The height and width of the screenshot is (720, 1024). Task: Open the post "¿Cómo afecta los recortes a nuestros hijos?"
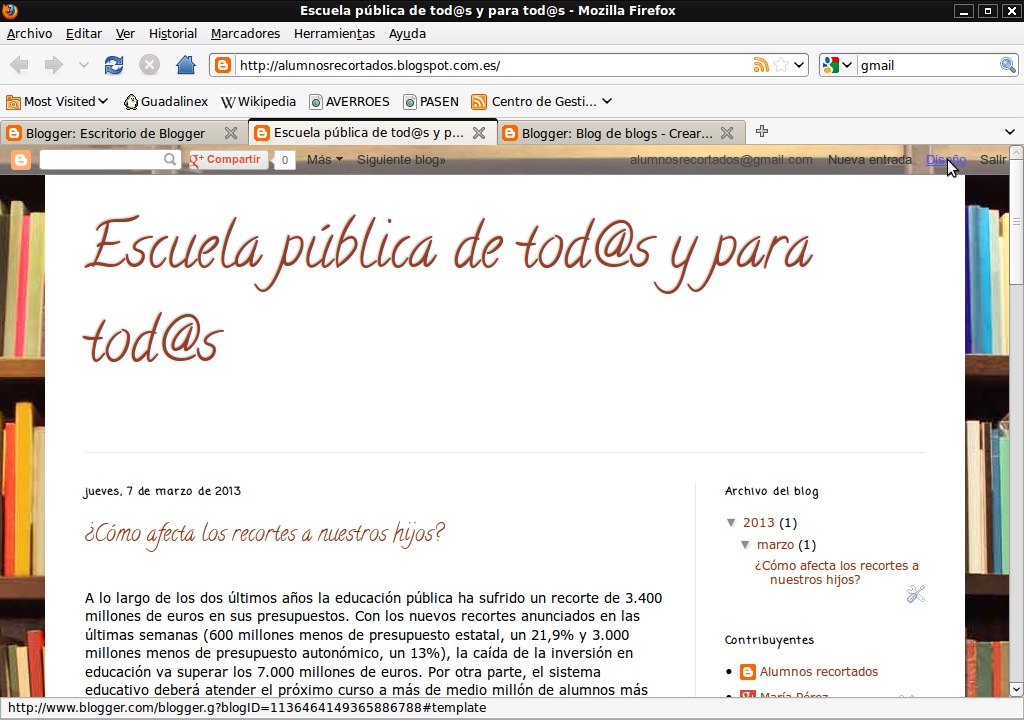(836, 572)
